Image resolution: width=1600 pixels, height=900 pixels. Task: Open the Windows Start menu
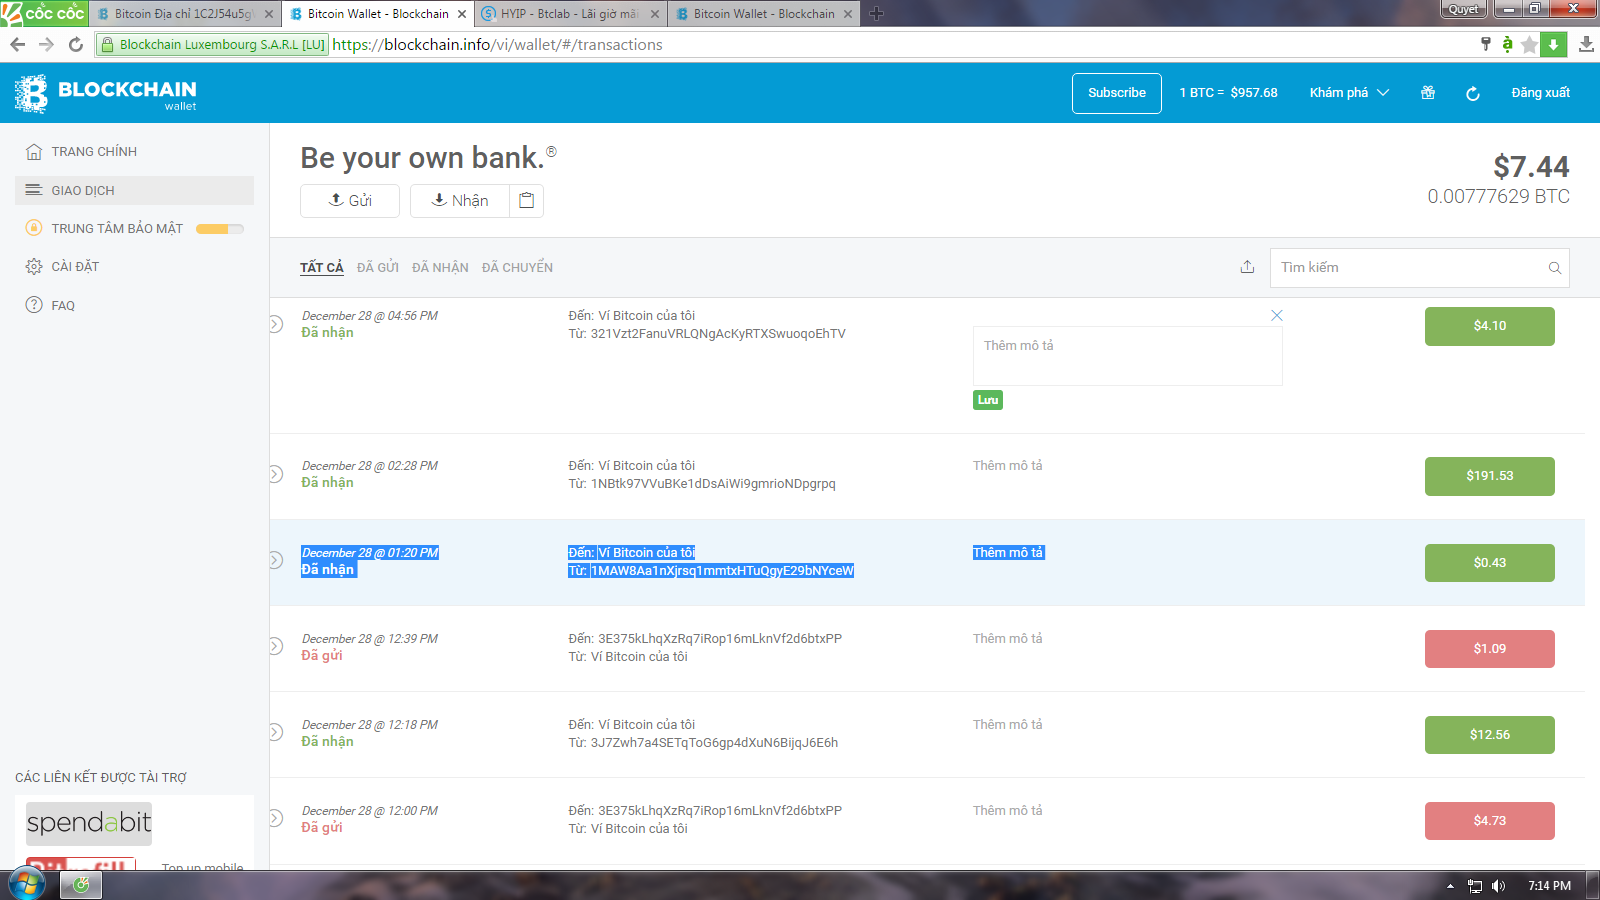coord(27,884)
